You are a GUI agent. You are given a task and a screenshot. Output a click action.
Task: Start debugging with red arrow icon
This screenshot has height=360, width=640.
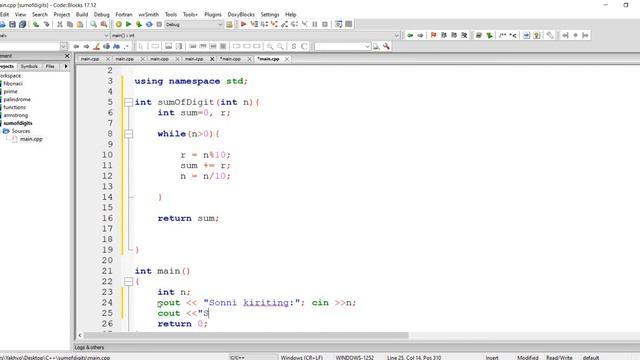(243, 24)
